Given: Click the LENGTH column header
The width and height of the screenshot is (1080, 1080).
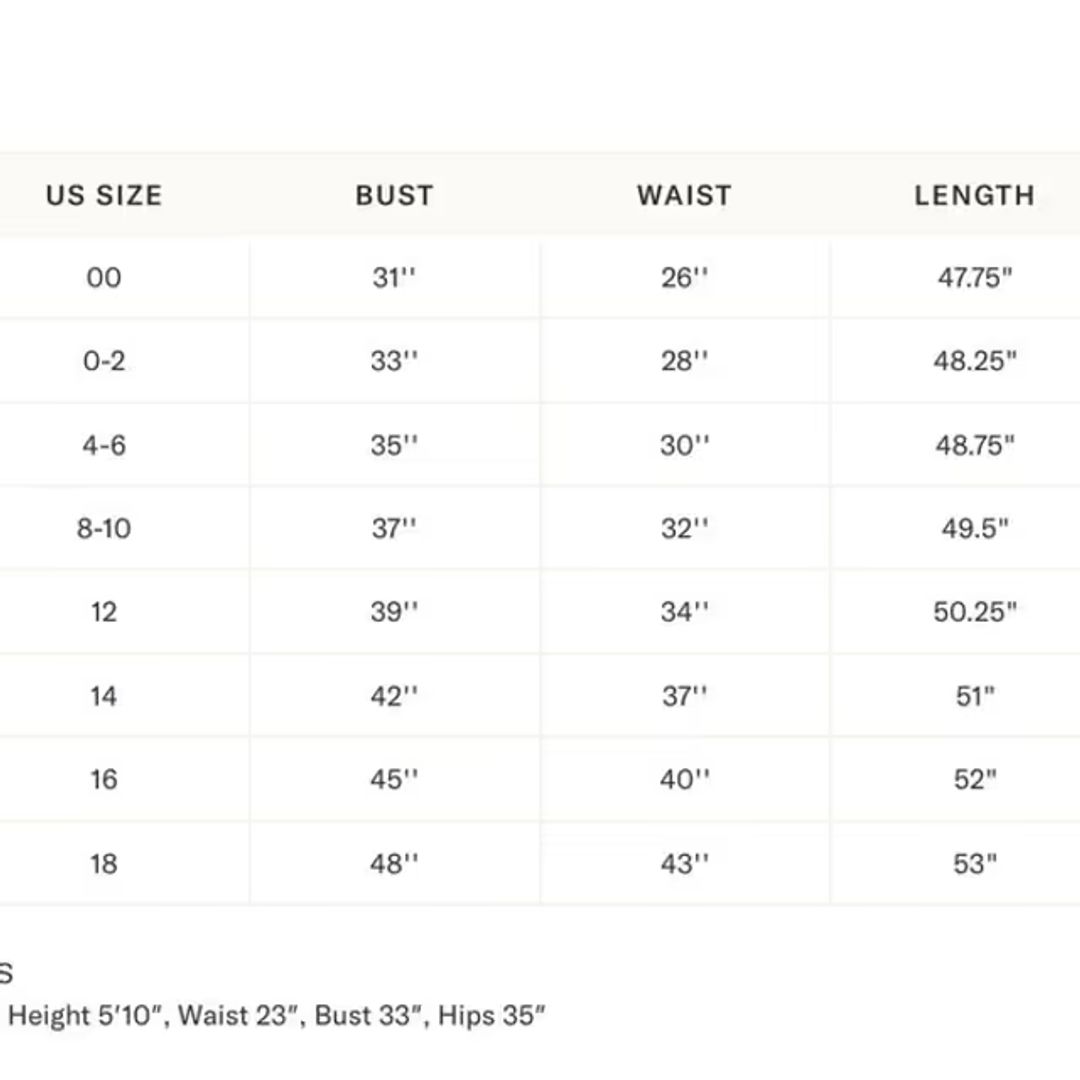Looking at the screenshot, I should pos(974,195).
